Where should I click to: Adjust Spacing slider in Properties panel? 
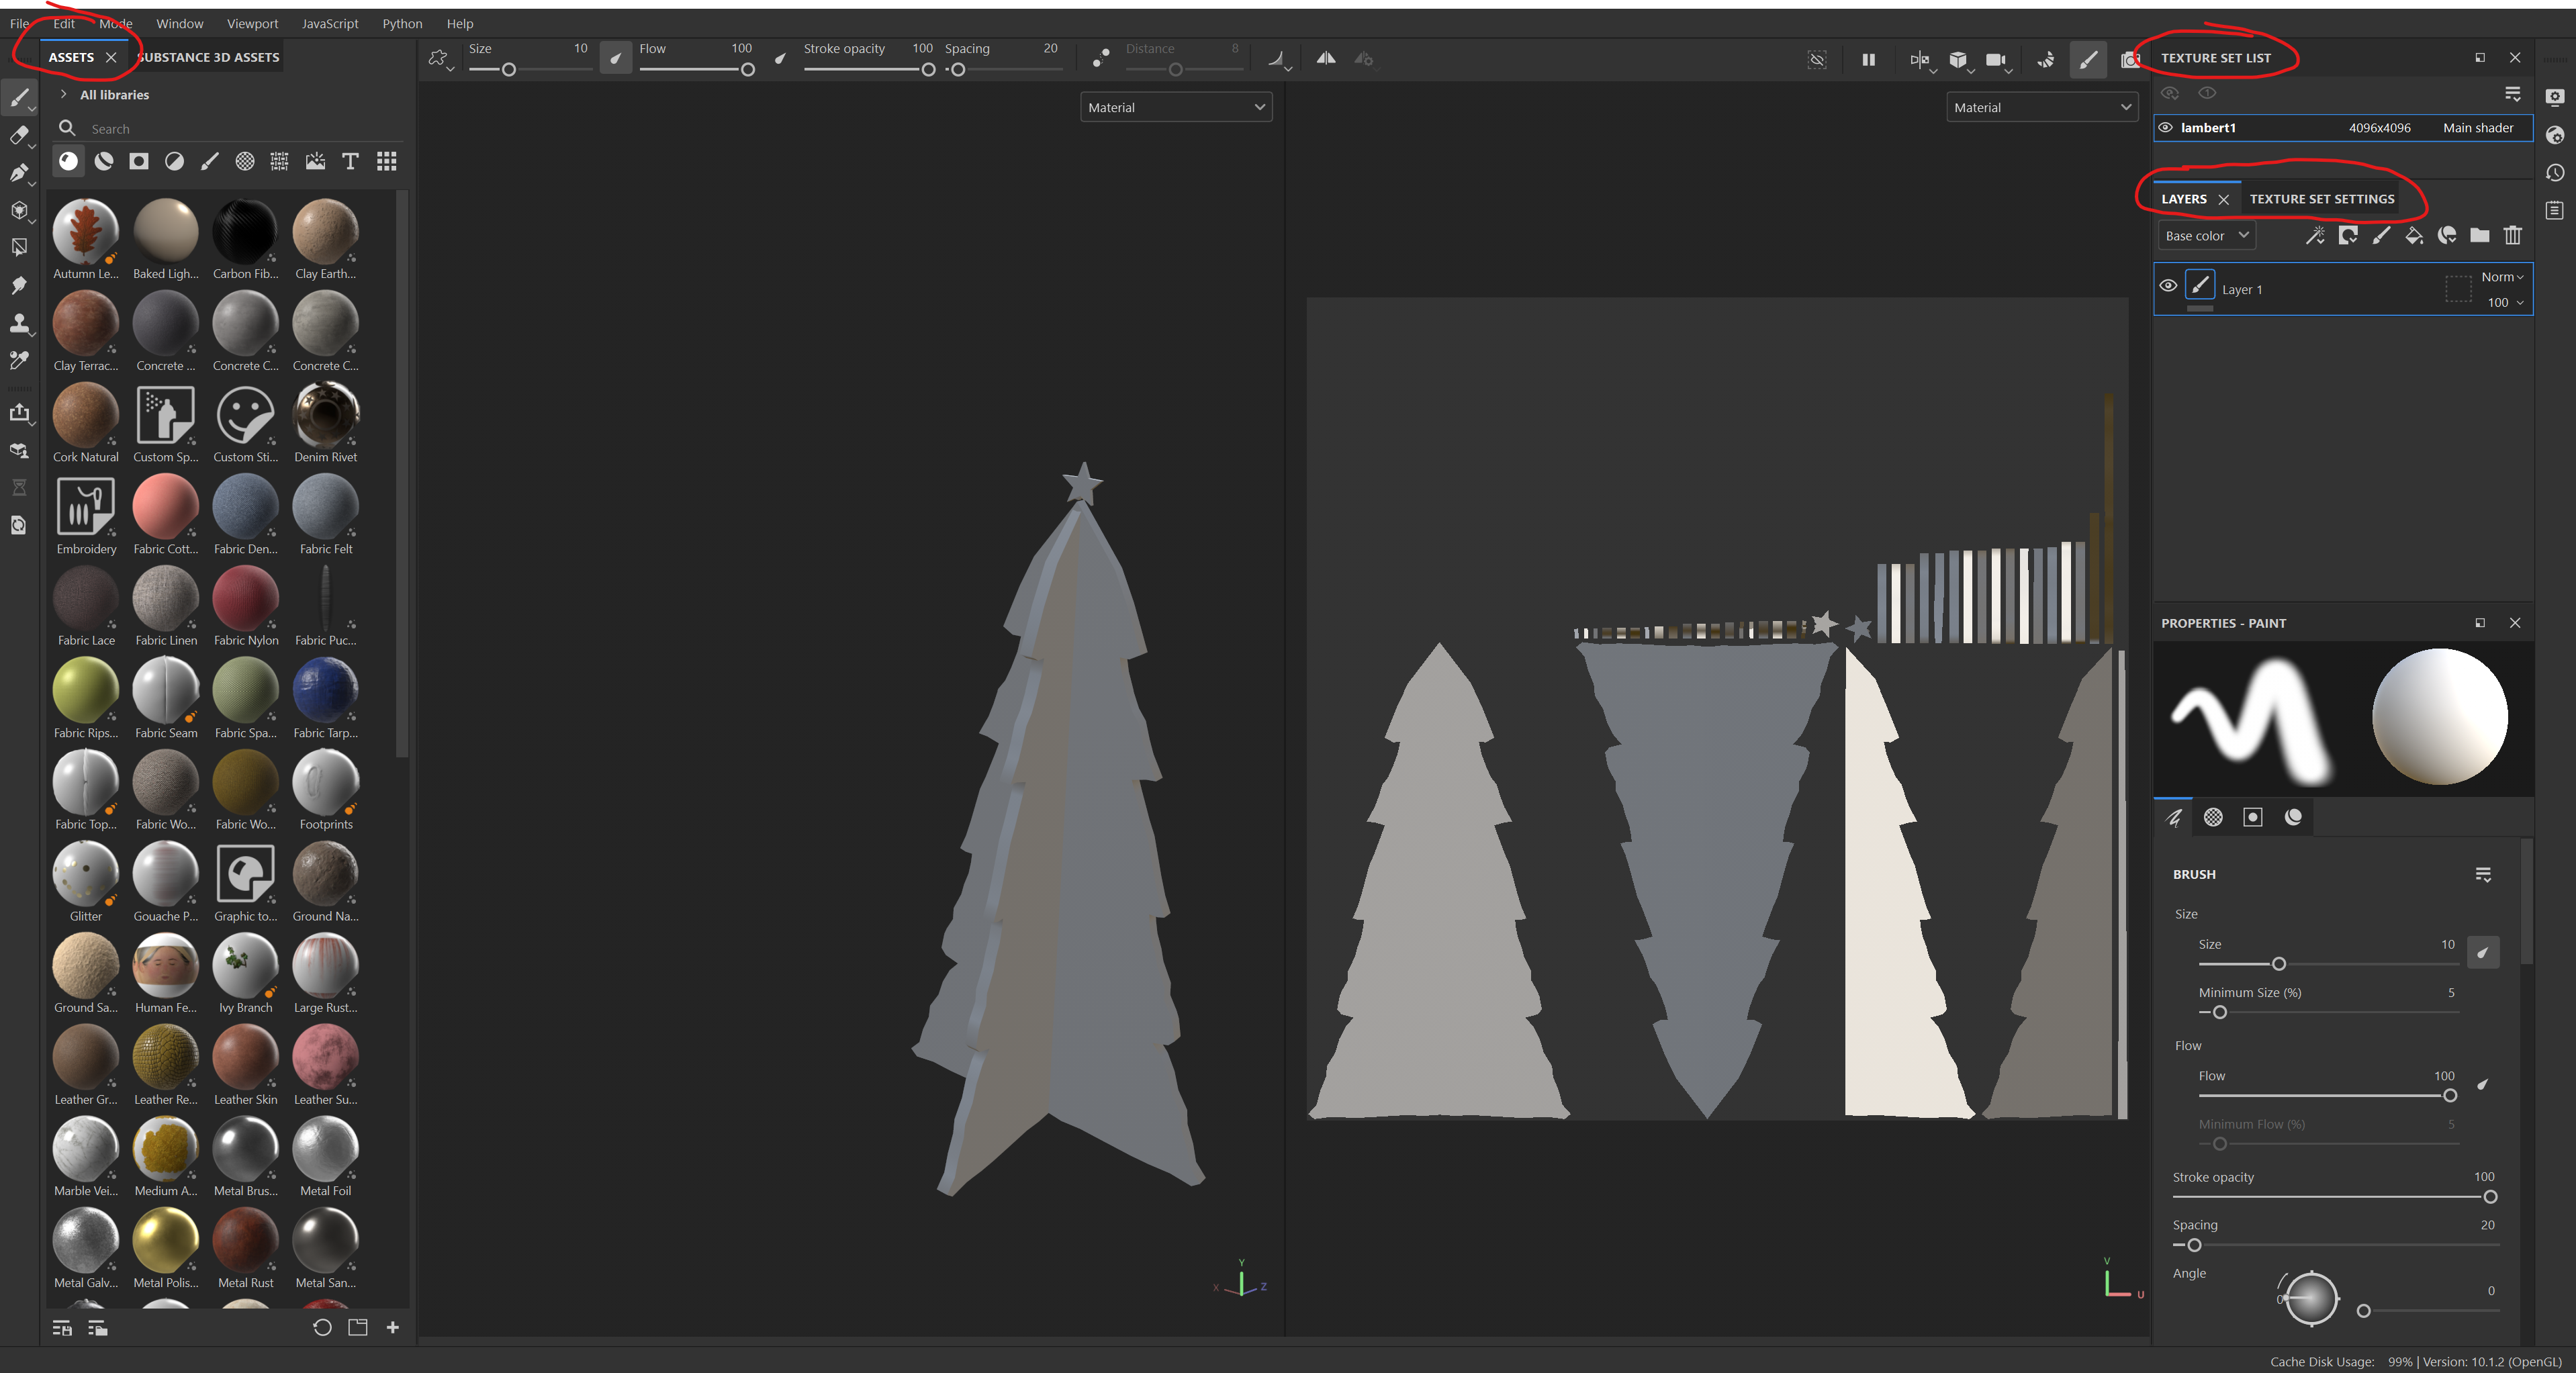(x=2334, y=1245)
